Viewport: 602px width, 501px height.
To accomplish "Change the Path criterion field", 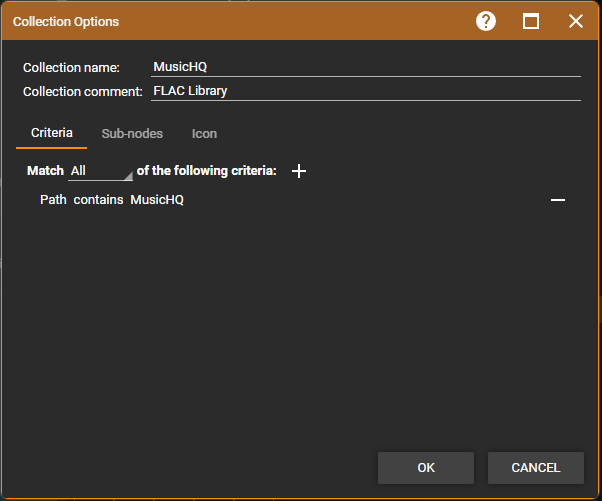I will coord(53,200).
